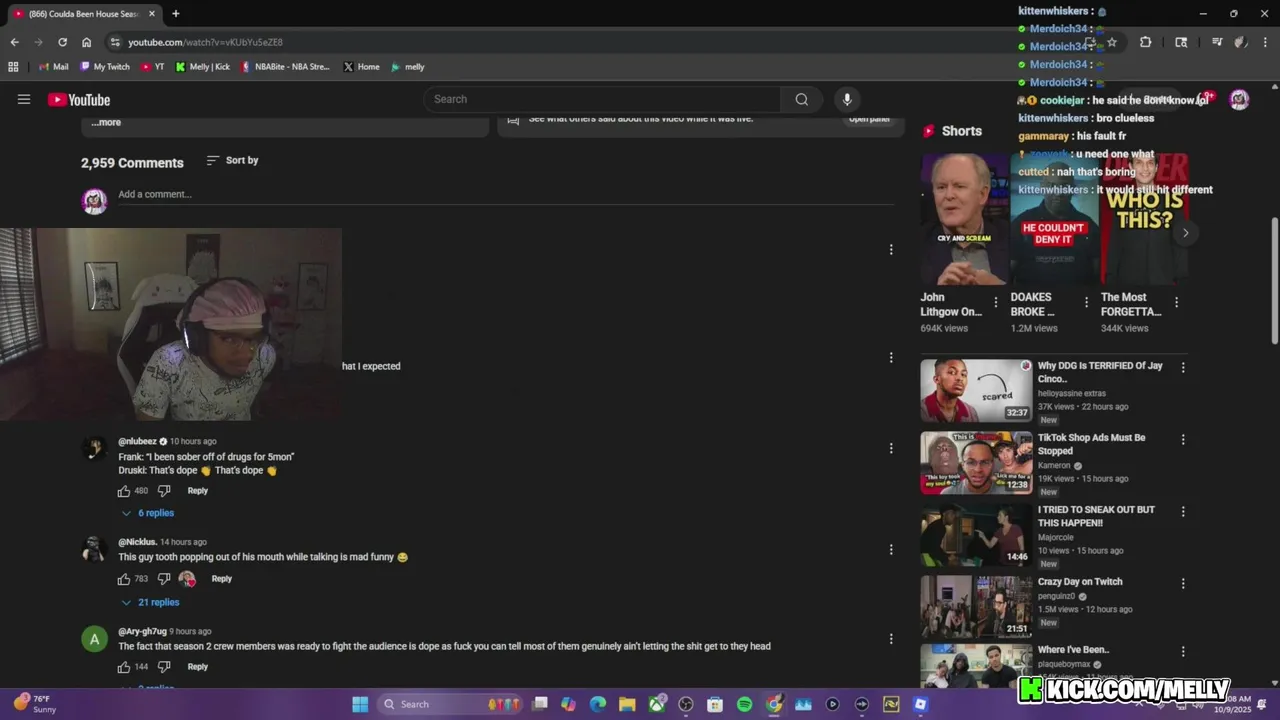Viewport: 1280px width, 720px height.
Task: Open options for John Lithgow short
Action: click(x=995, y=302)
